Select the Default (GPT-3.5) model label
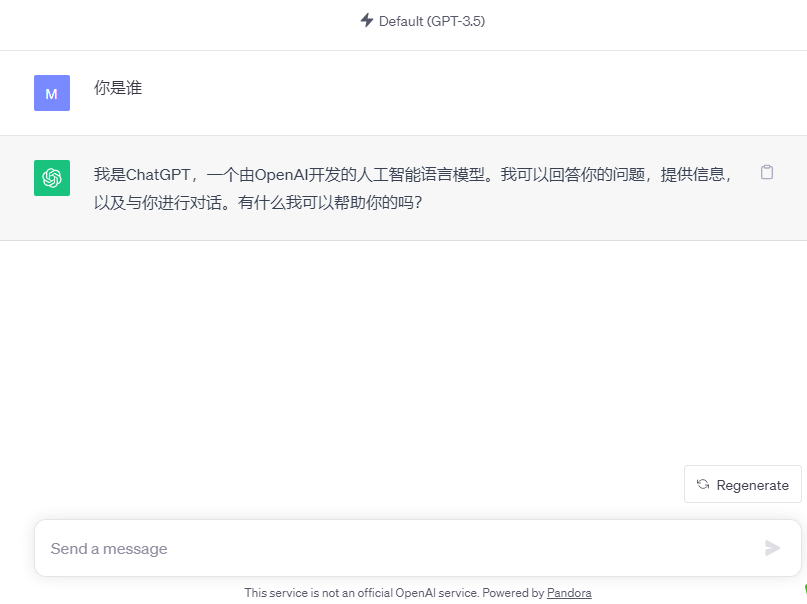The width and height of the screenshot is (807, 604). pos(431,21)
